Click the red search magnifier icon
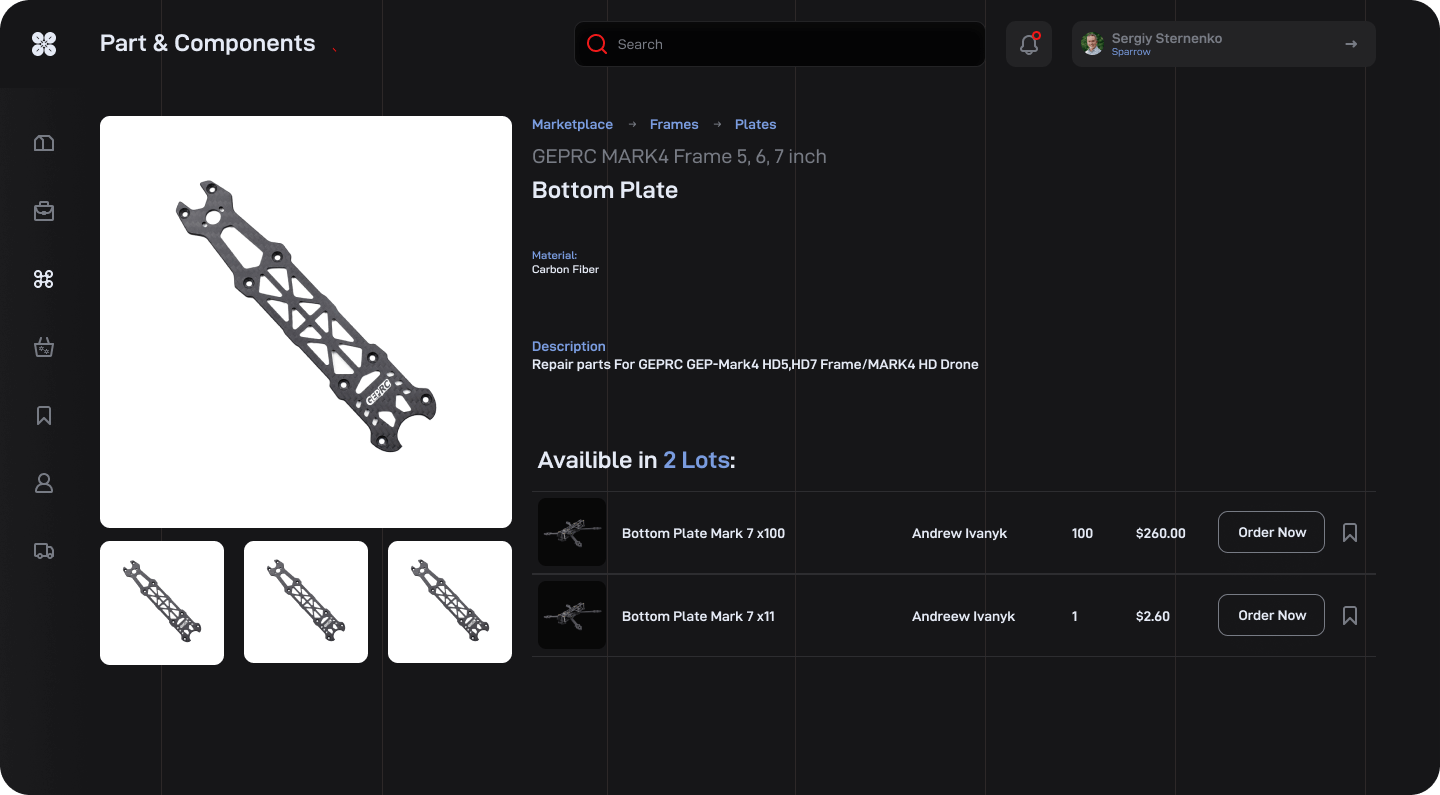1440x795 pixels. click(x=597, y=44)
